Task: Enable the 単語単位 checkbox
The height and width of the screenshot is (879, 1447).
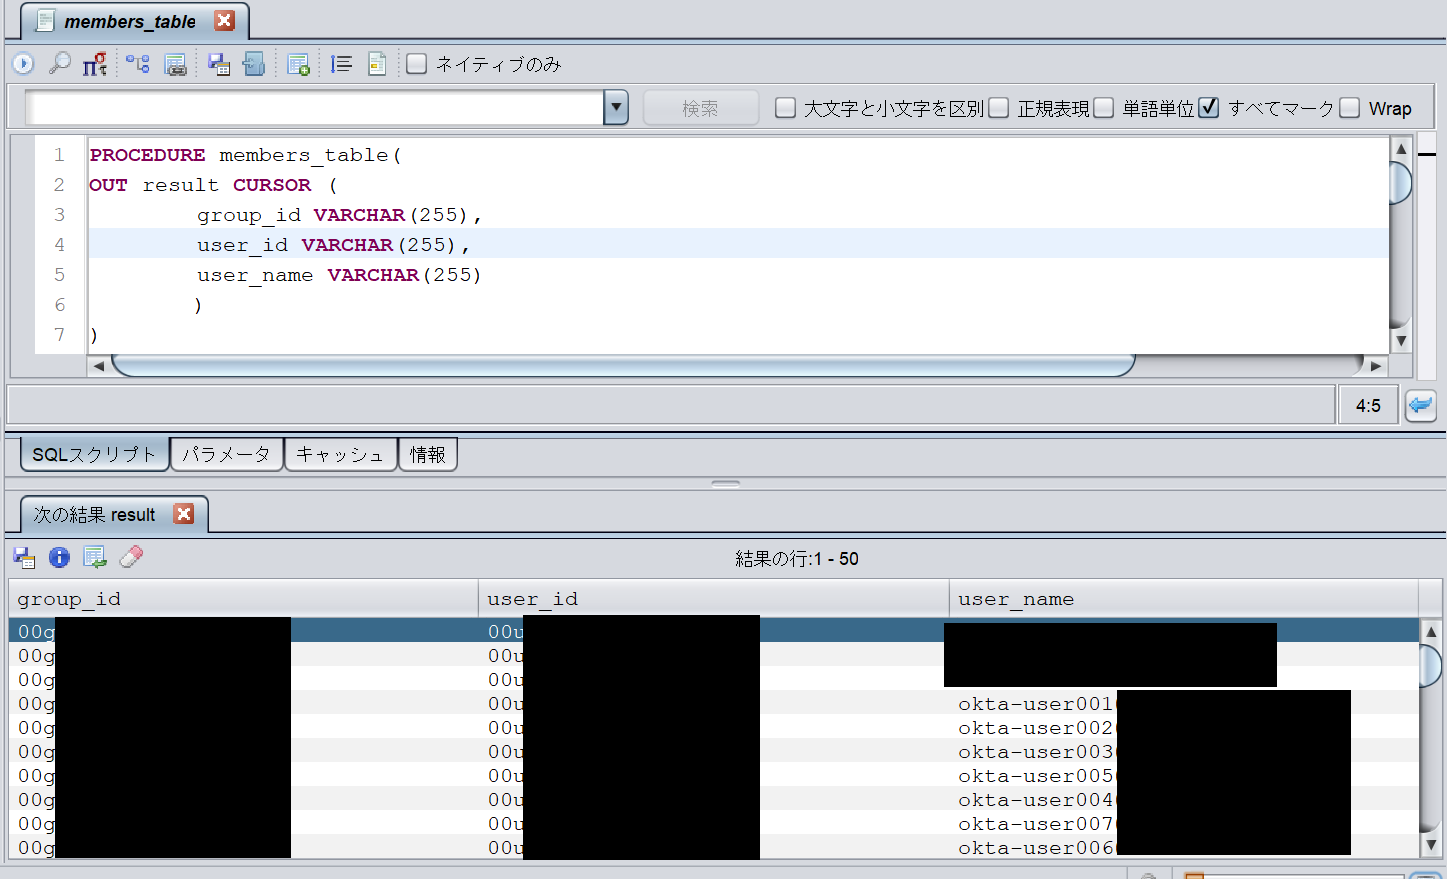Action: point(1104,108)
